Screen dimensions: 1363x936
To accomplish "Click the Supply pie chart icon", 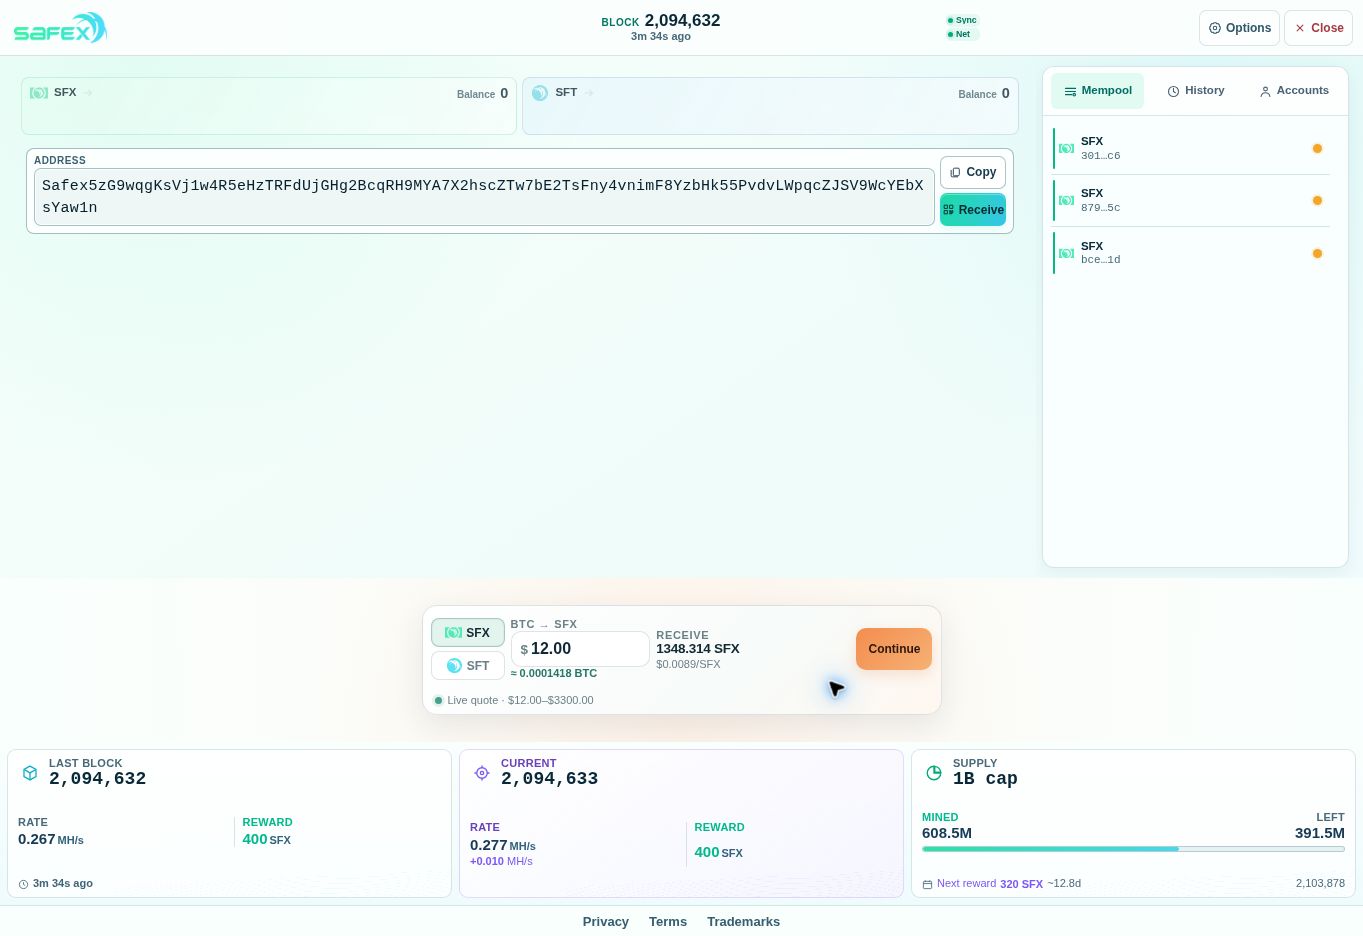I will pyautogui.click(x=934, y=773).
